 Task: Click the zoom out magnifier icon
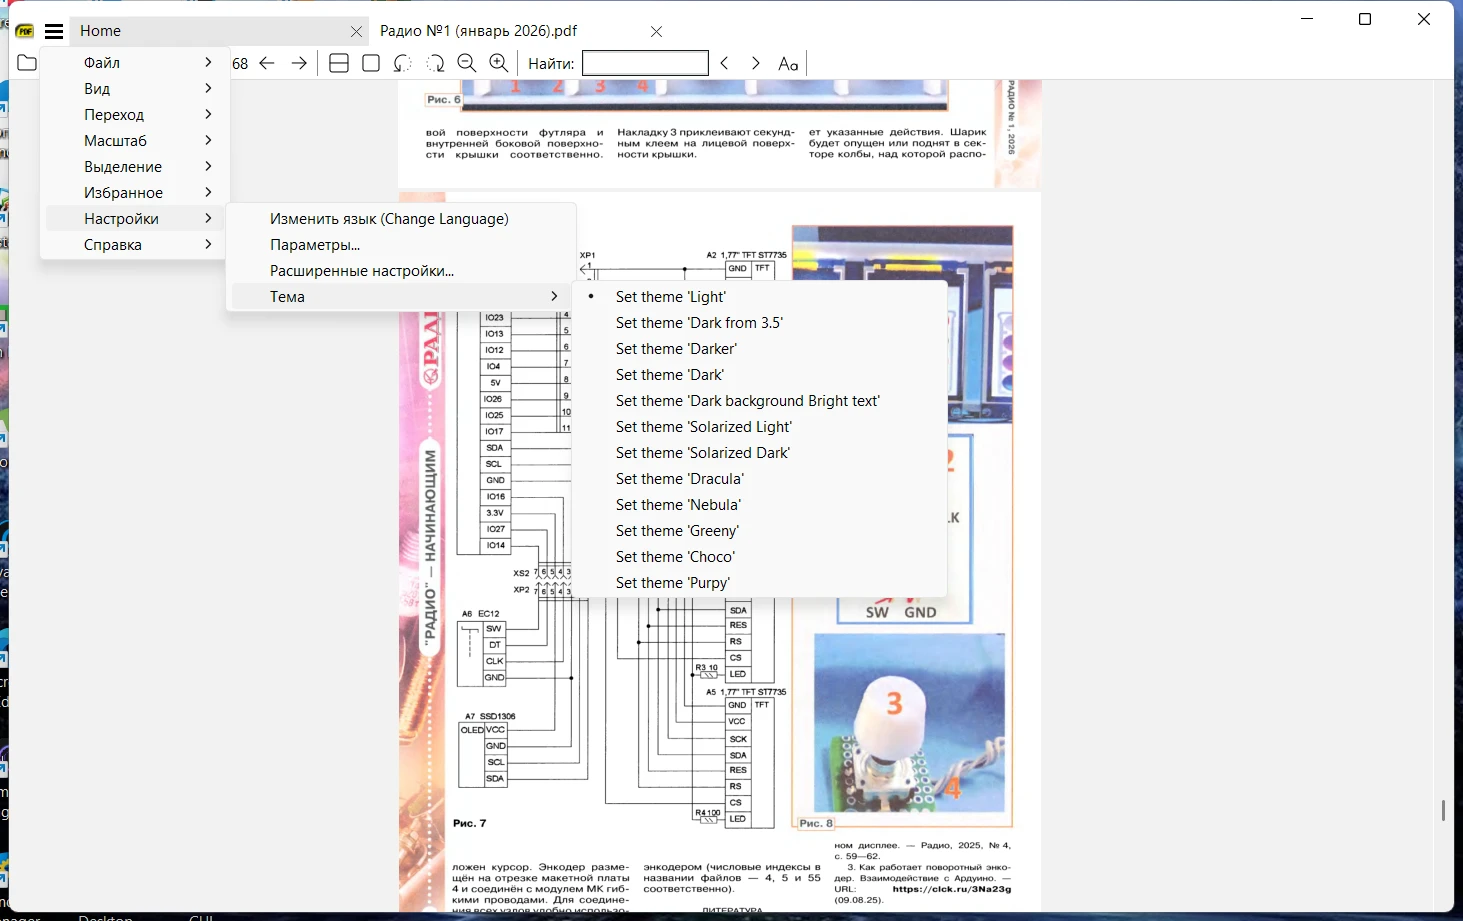[x=466, y=63]
